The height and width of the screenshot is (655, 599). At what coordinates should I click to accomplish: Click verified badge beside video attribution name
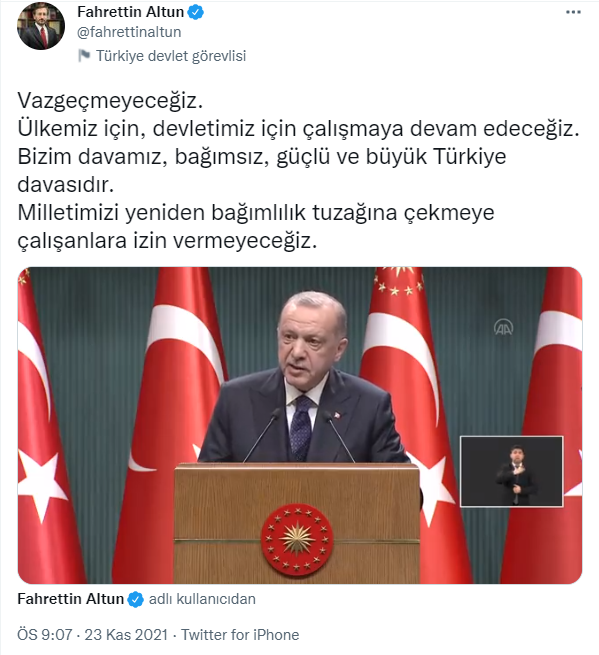click(x=135, y=599)
